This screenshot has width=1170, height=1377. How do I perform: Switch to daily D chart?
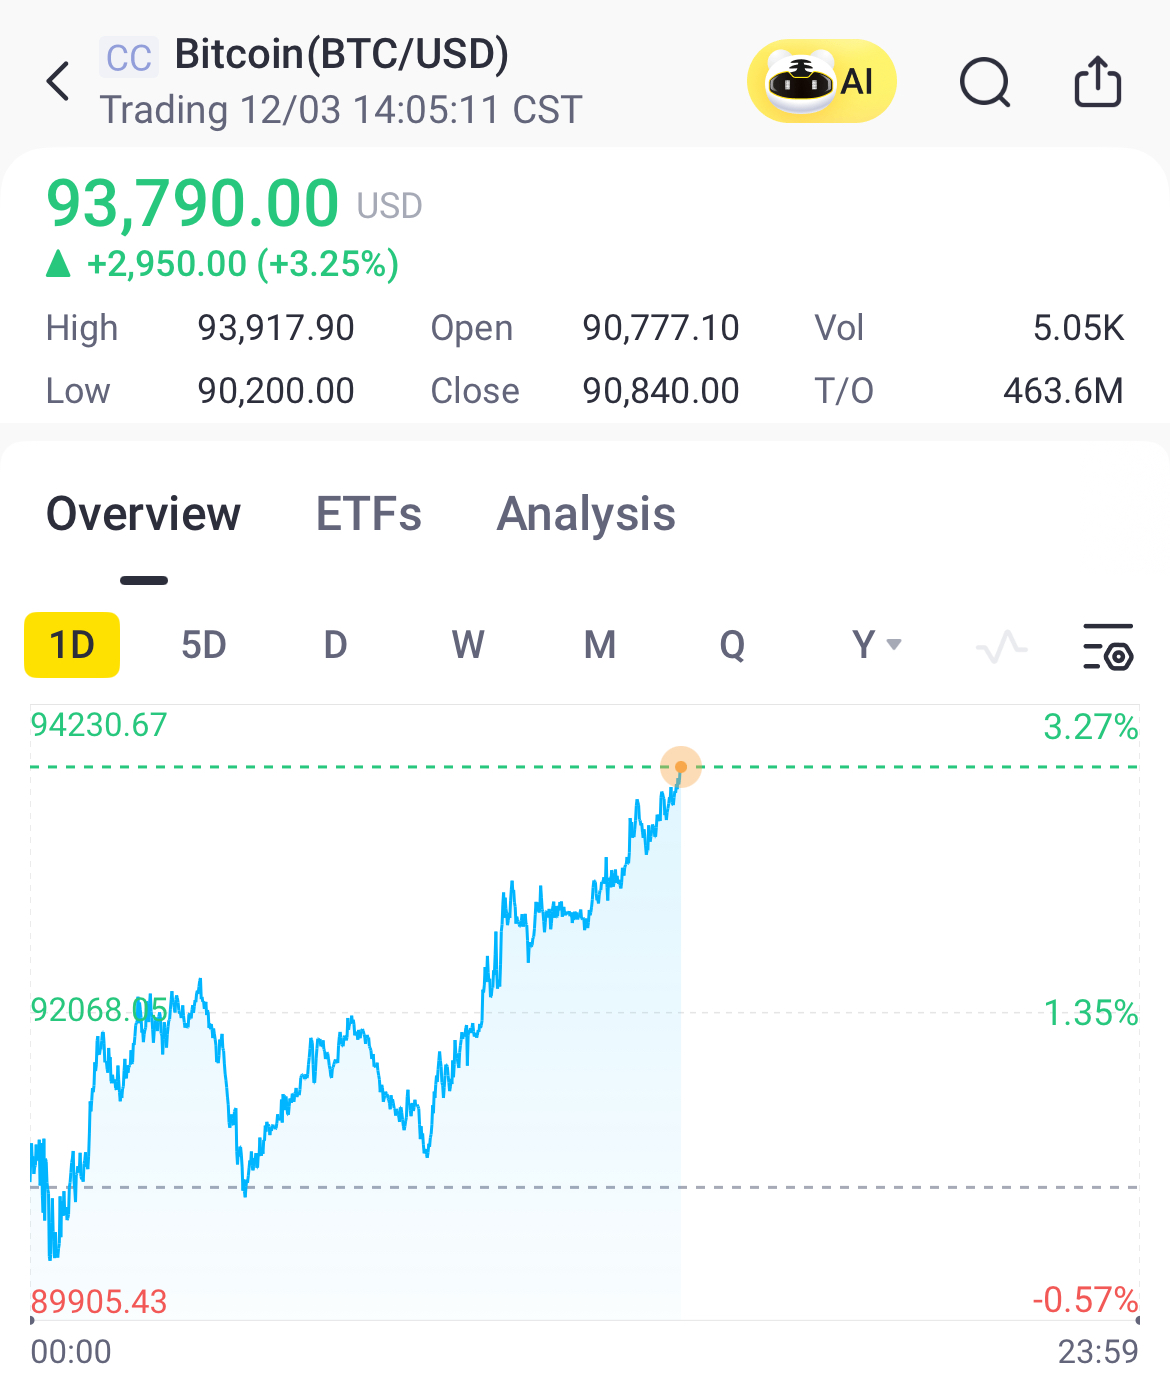tap(335, 645)
